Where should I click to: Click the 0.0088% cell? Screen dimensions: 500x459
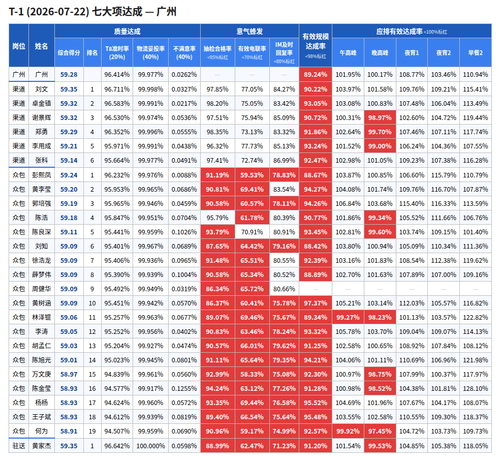[184, 175]
